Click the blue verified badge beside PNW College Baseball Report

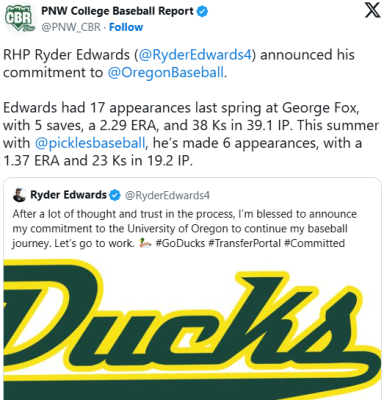[202, 11]
